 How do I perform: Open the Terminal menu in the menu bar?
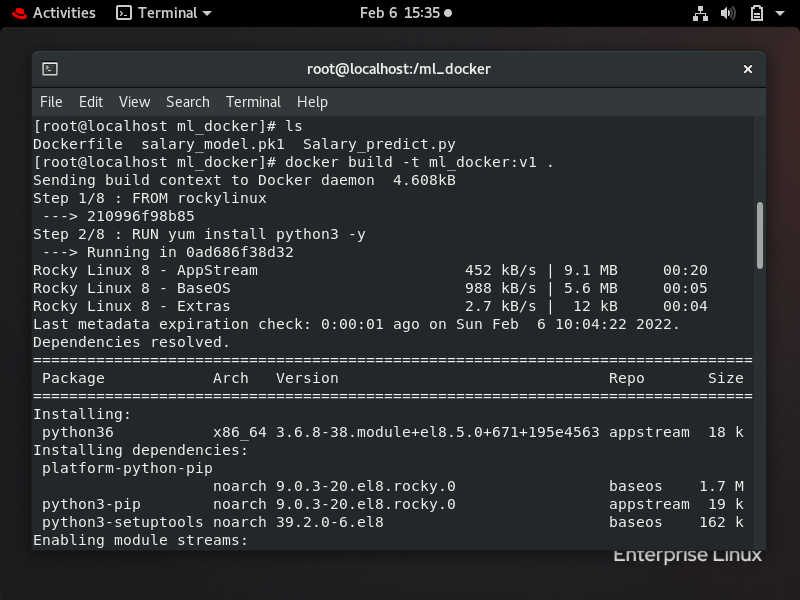tap(253, 102)
